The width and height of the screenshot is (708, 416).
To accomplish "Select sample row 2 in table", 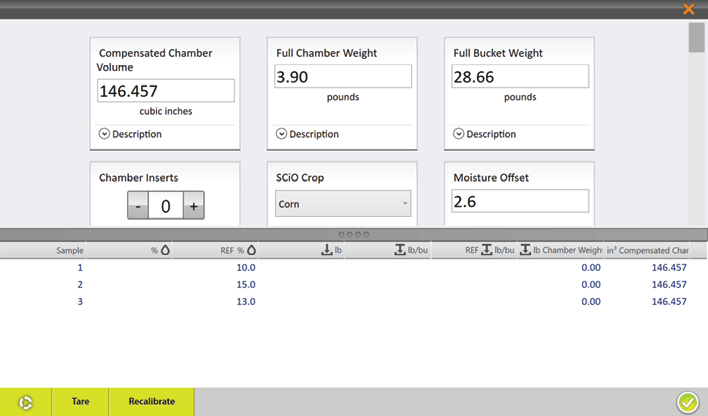I will [350, 284].
